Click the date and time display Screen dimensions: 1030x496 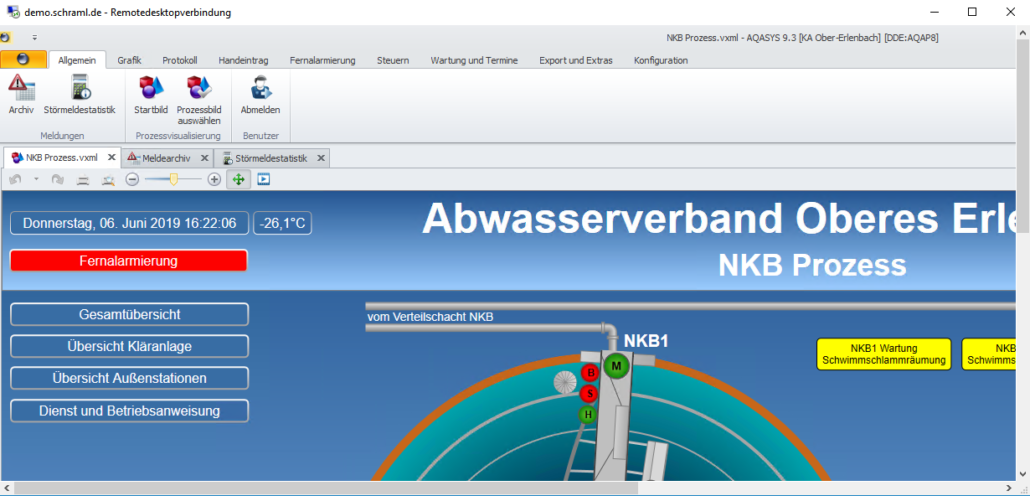(129, 223)
